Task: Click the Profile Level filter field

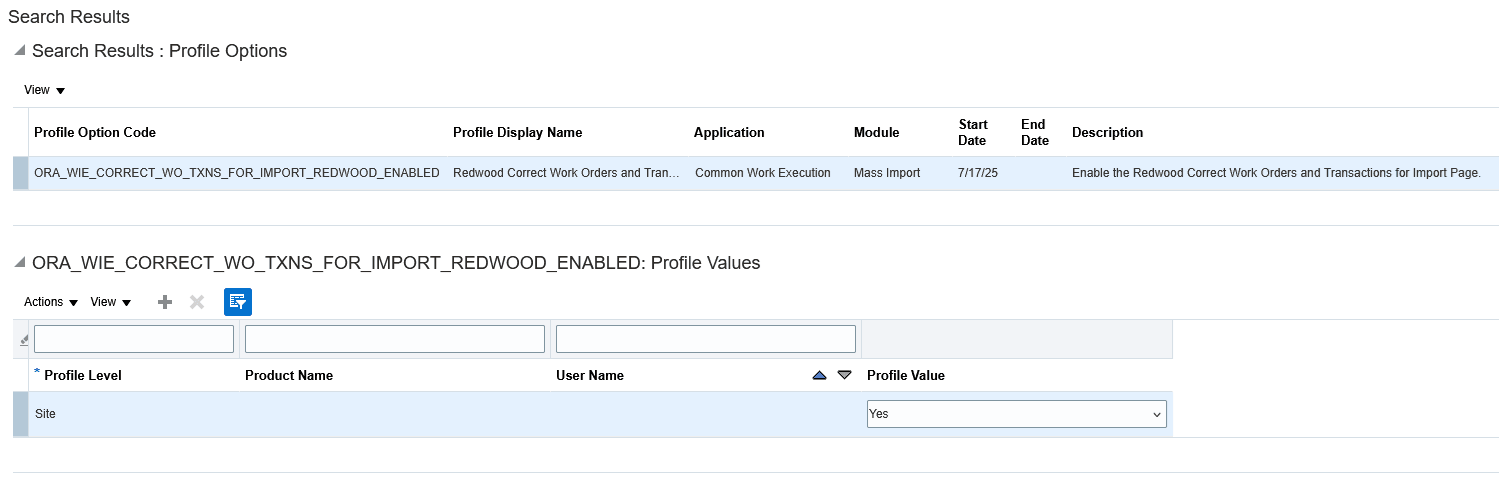Action: [x=134, y=339]
